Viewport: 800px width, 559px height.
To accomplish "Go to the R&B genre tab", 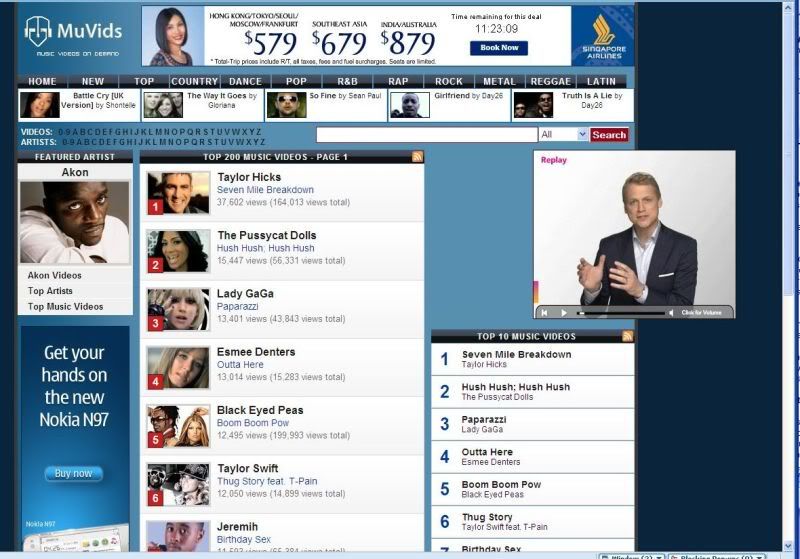I will 347,82.
